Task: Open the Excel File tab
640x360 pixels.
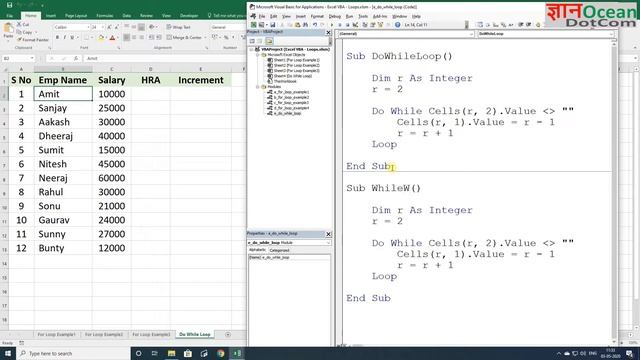Action: click(10, 16)
